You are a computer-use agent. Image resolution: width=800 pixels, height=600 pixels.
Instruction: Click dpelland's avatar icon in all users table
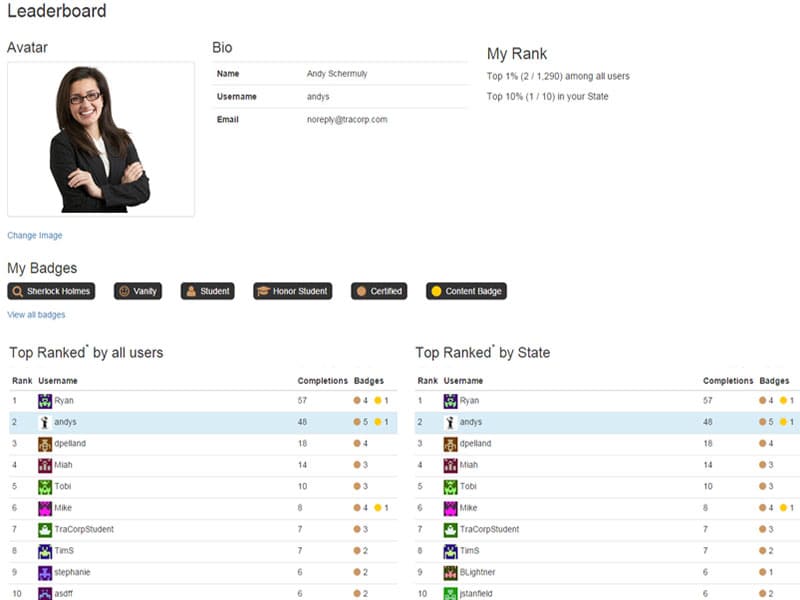point(45,444)
